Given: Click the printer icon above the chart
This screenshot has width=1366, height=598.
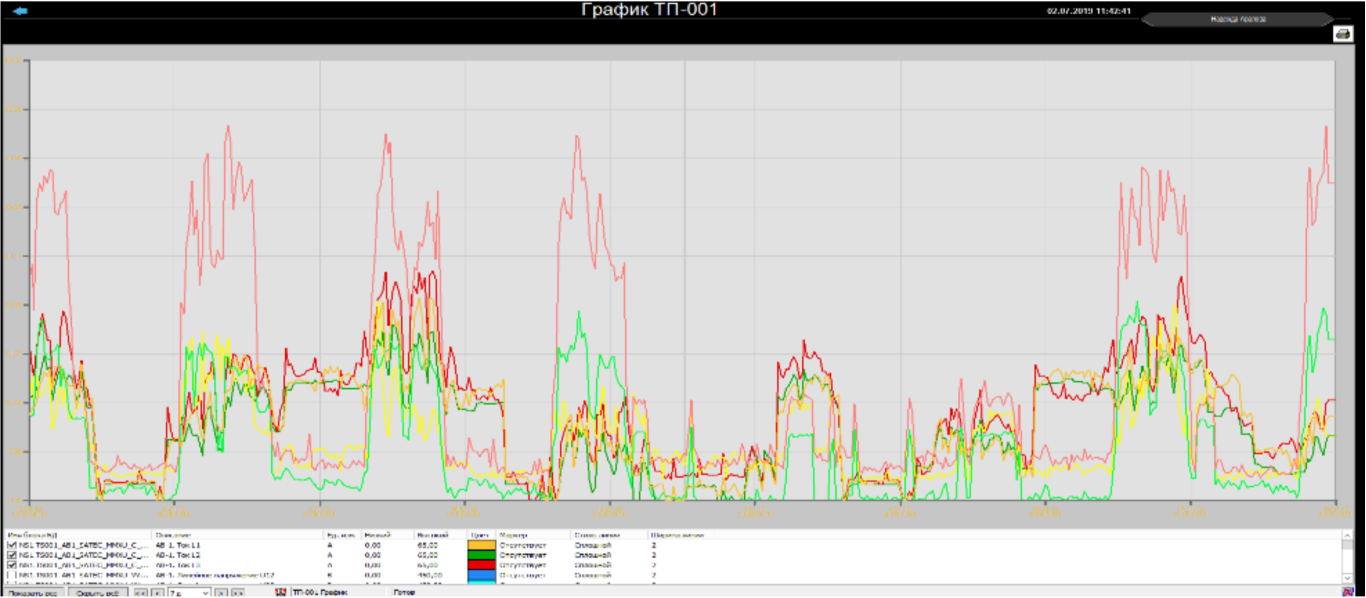Looking at the screenshot, I should (x=1342, y=33).
